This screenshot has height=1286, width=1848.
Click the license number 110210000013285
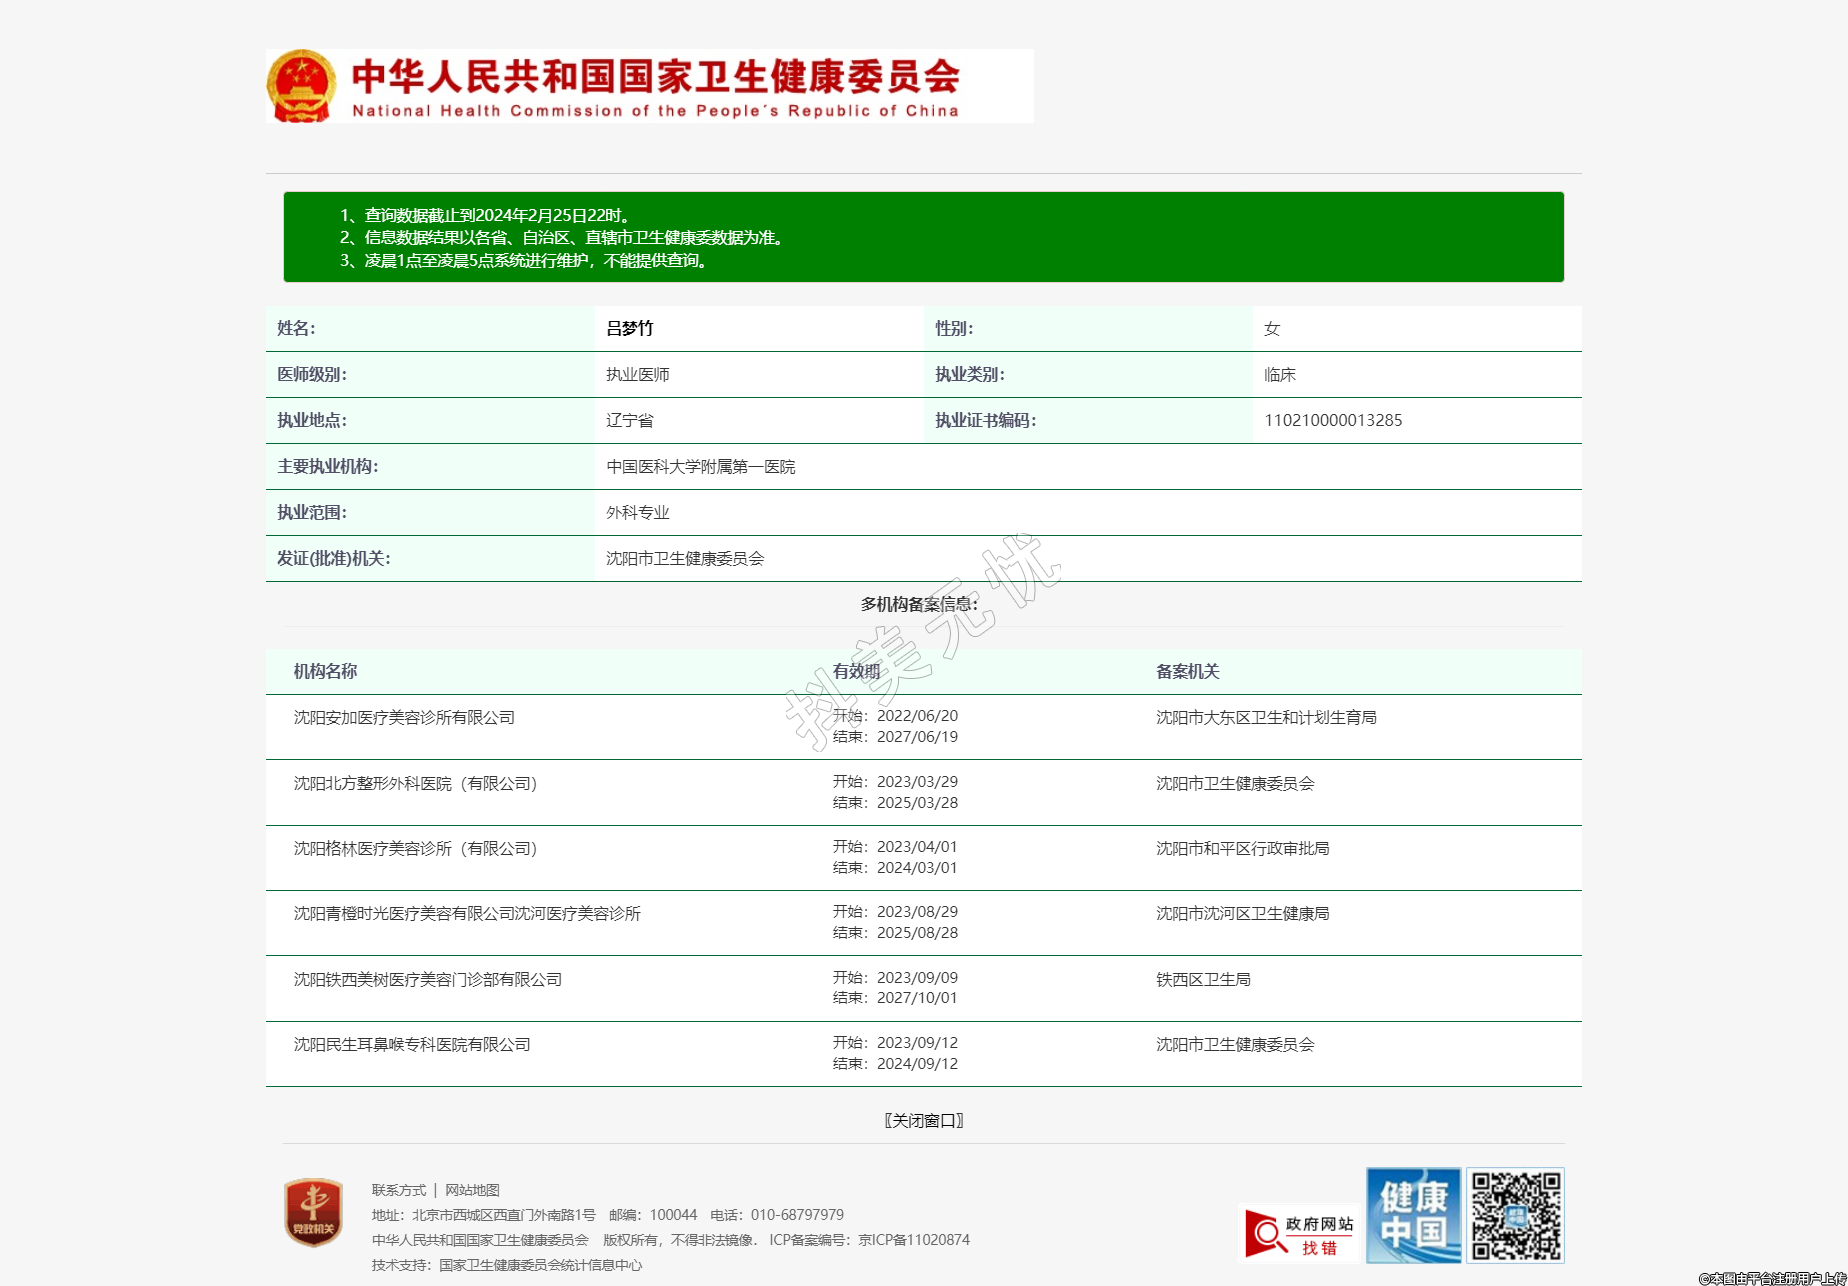tap(1332, 420)
